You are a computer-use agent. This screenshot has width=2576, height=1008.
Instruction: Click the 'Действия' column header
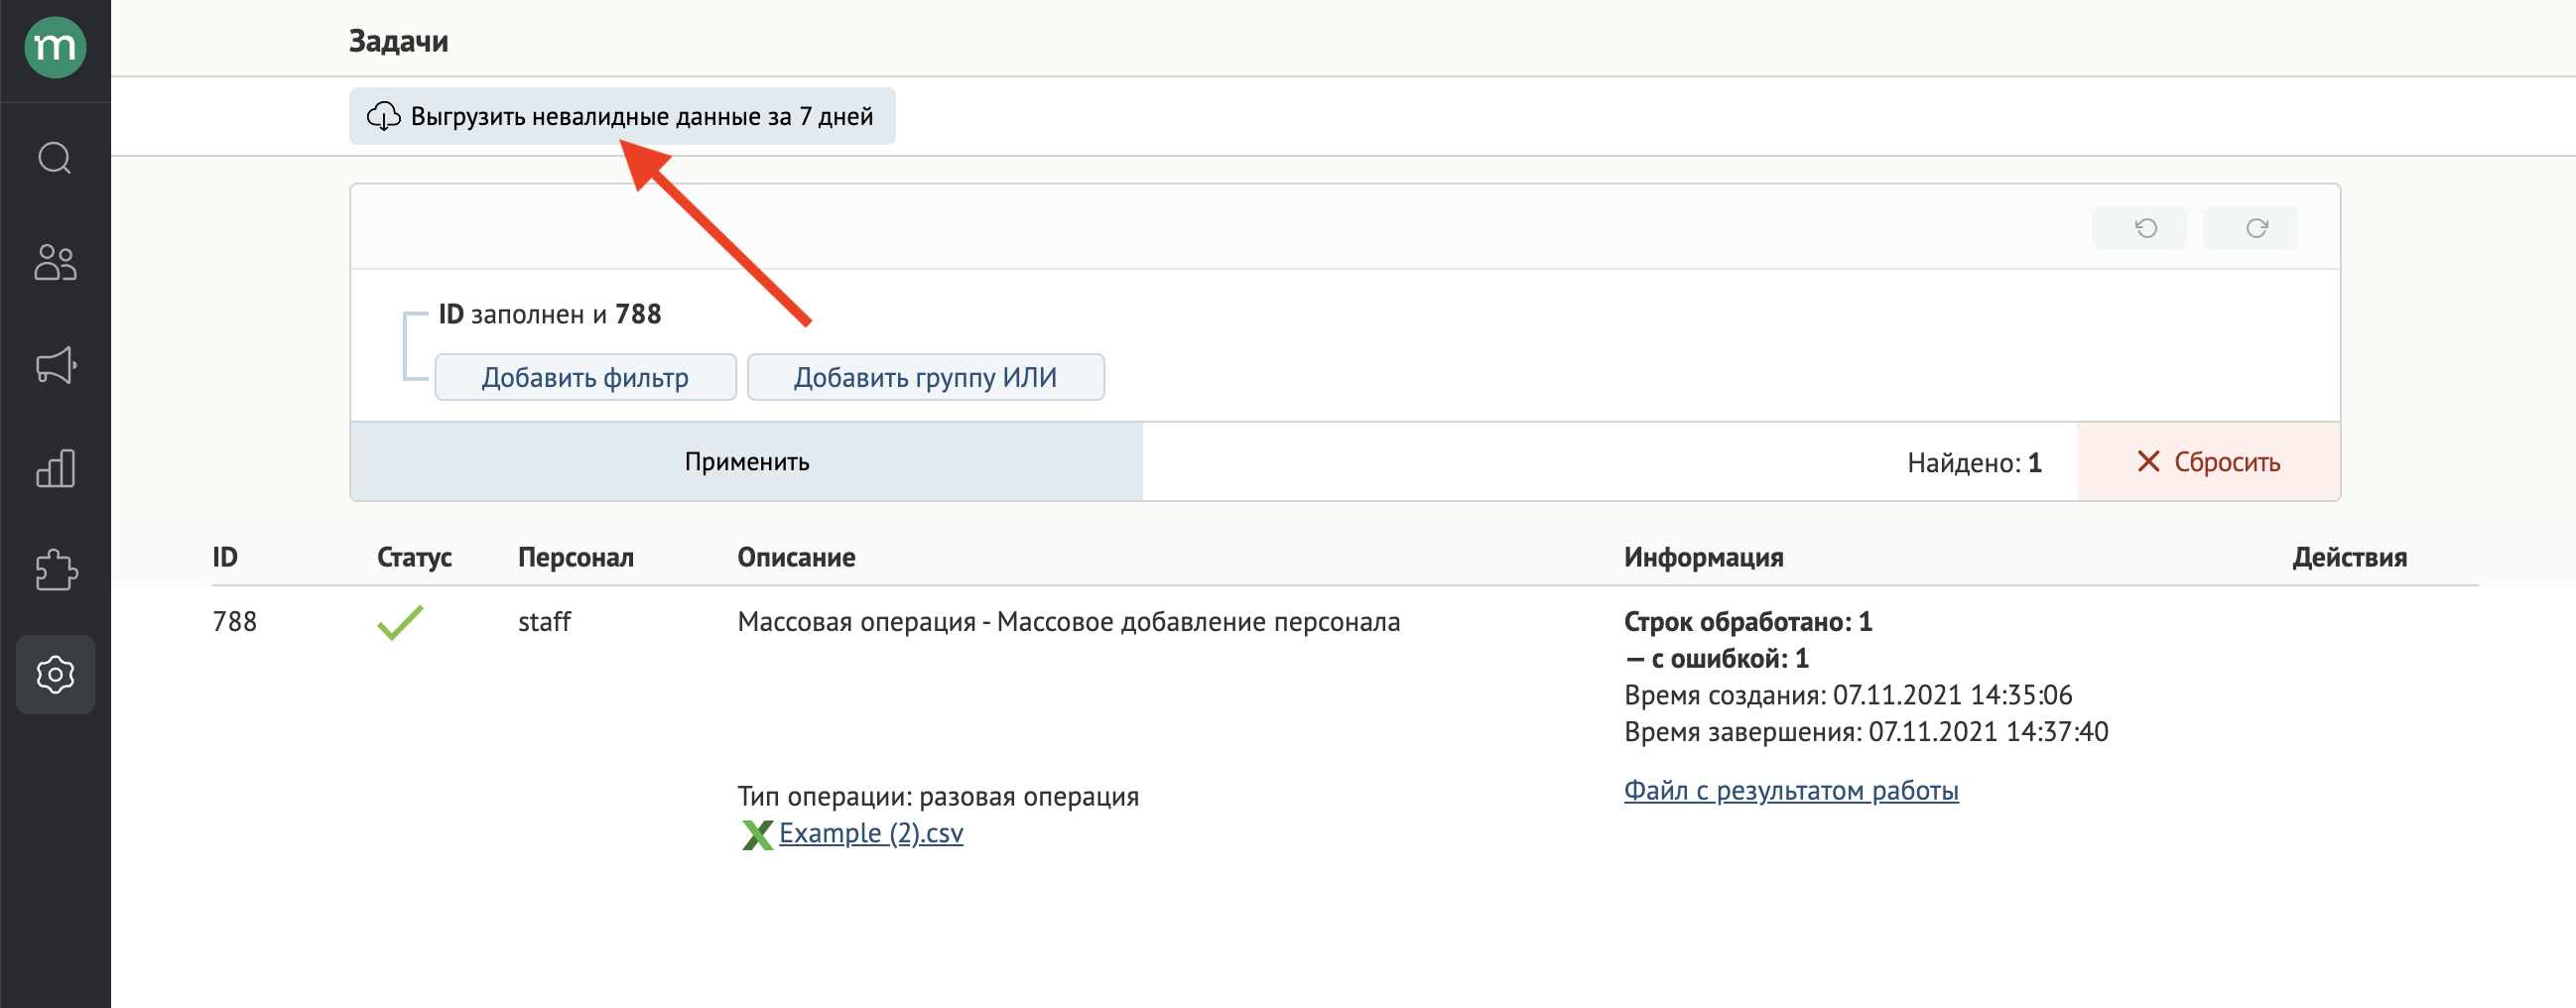click(2349, 557)
